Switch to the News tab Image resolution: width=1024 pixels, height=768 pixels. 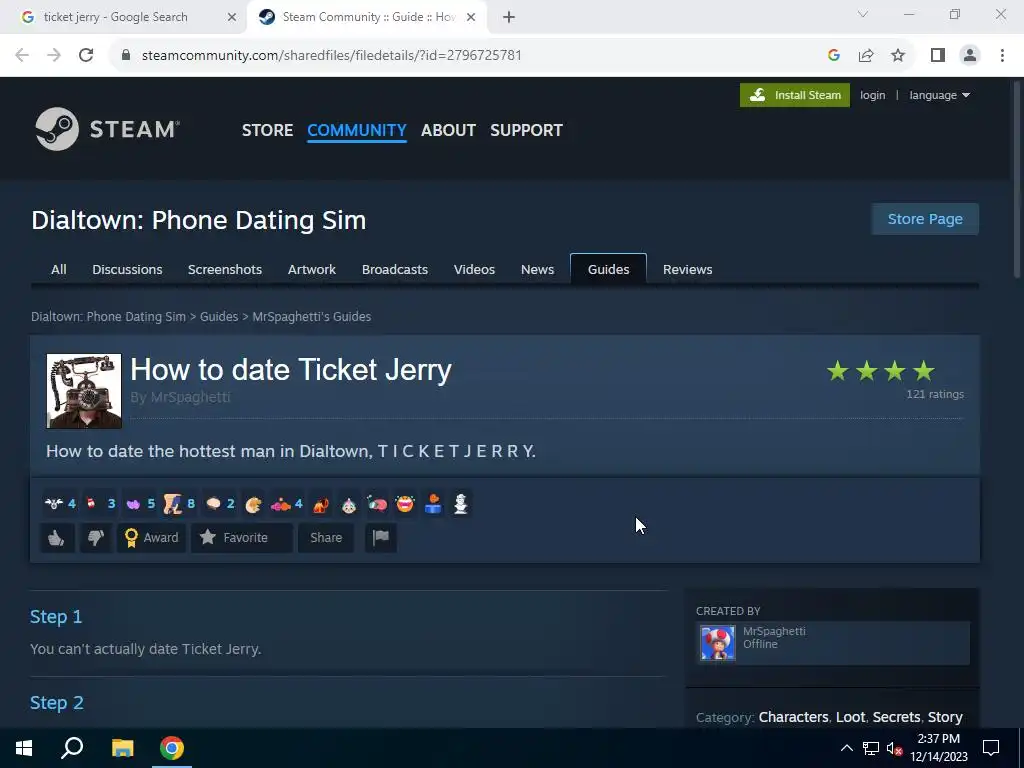tap(537, 269)
